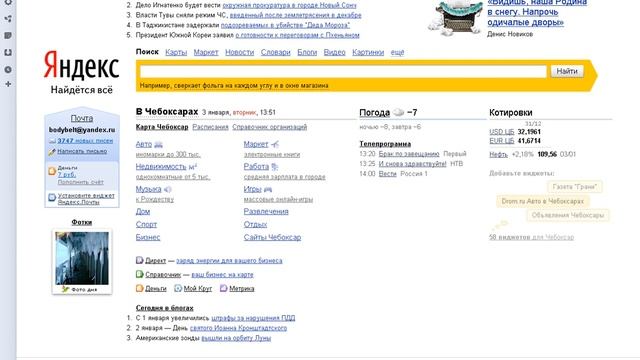Add the Объявления Чебоксары widget
The height and width of the screenshot is (360, 640).
click(567, 215)
